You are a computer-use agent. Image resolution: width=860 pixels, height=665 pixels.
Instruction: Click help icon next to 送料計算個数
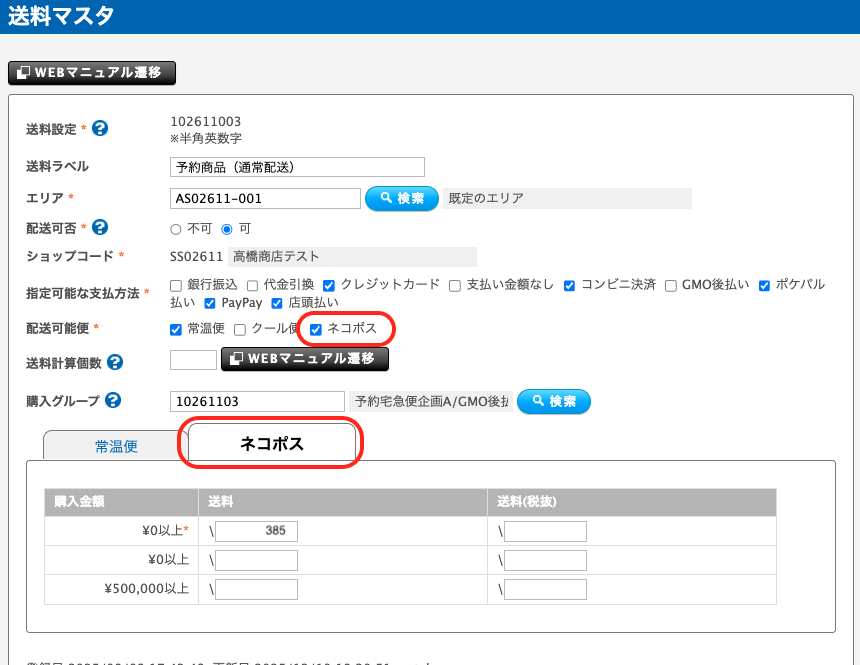click(x=115, y=362)
